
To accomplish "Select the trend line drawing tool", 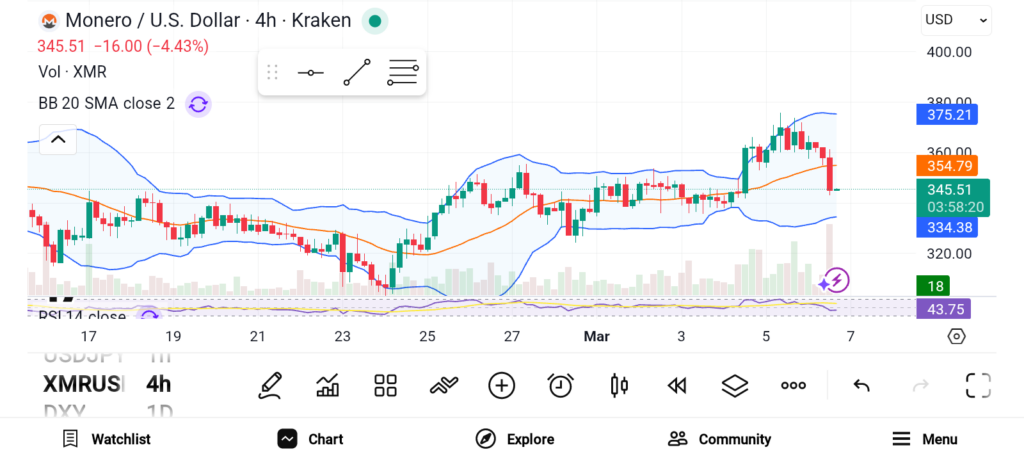I will coord(356,73).
